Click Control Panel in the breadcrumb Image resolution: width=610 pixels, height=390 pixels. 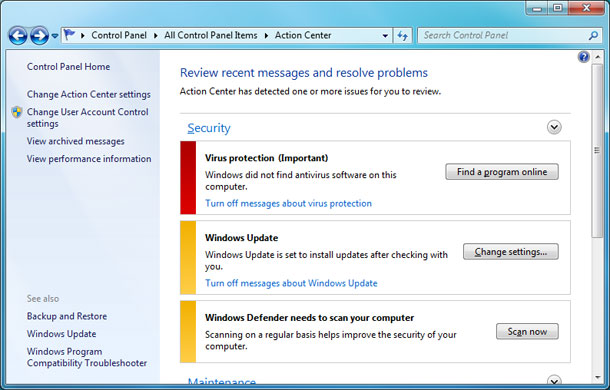(x=119, y=35)
